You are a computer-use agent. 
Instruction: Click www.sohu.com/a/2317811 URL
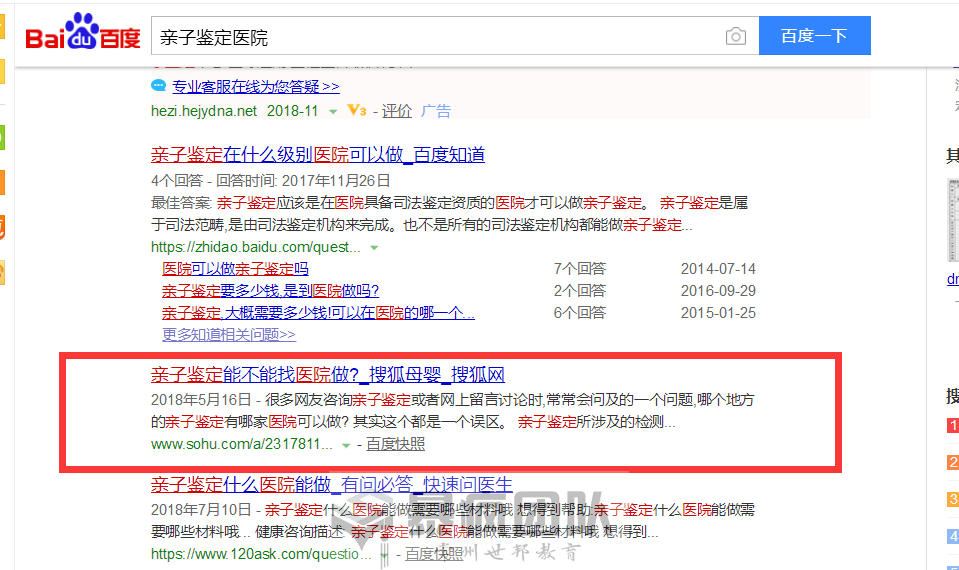pyautogui.click(x=242, y=444)
